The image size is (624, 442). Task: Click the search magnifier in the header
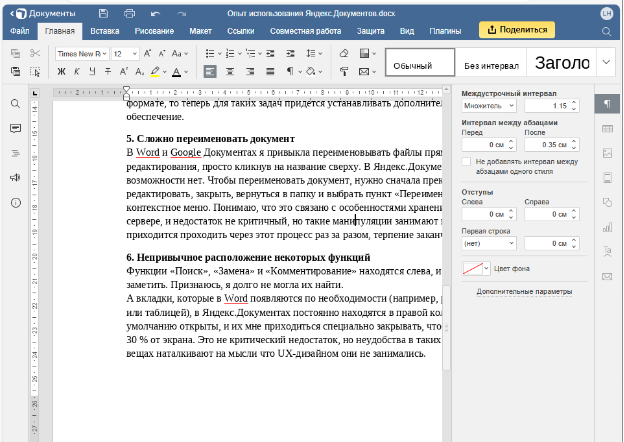click(606, 31)
